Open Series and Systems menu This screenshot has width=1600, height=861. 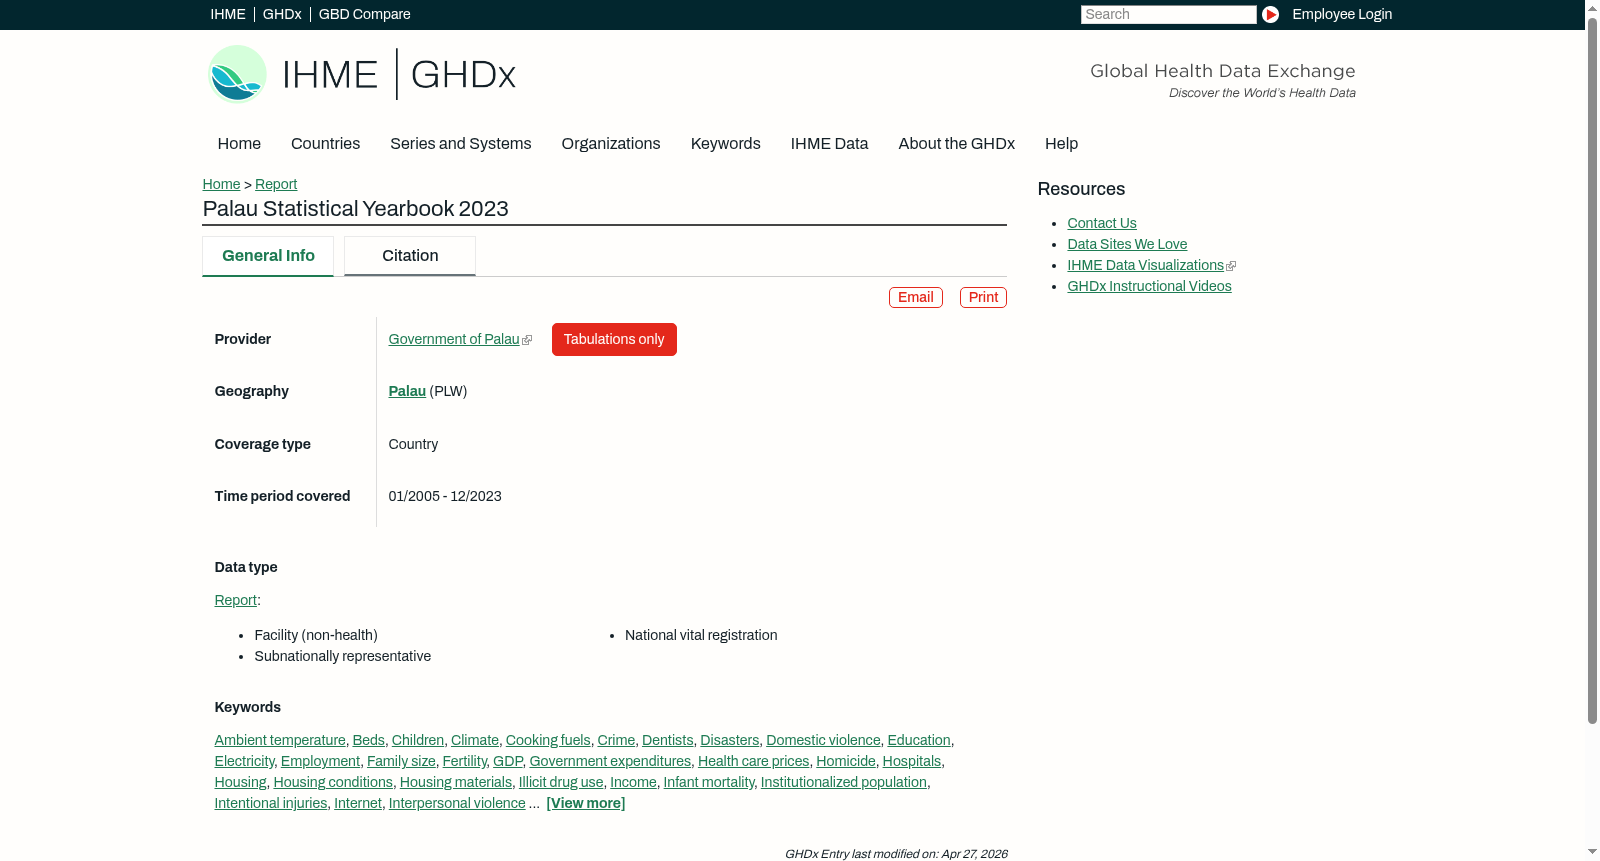(x=461, y=144)
